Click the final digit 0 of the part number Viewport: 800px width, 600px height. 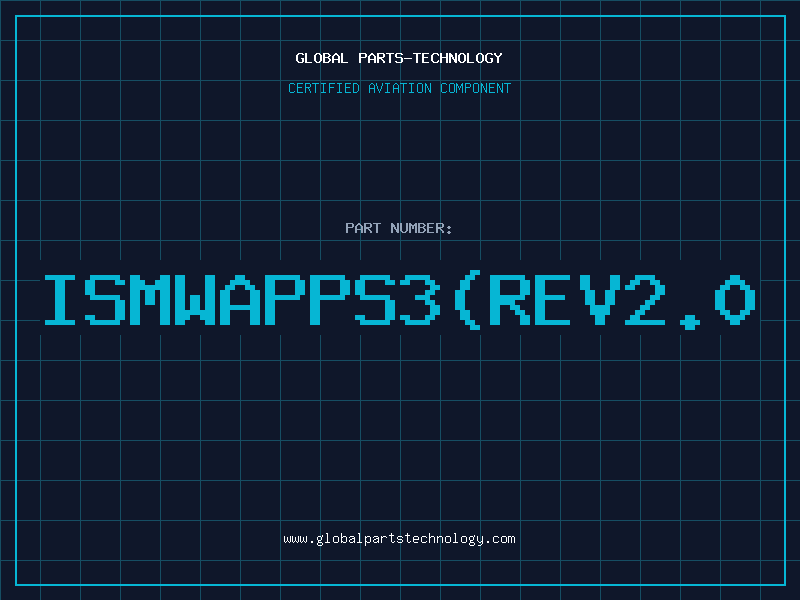[735, 300]
